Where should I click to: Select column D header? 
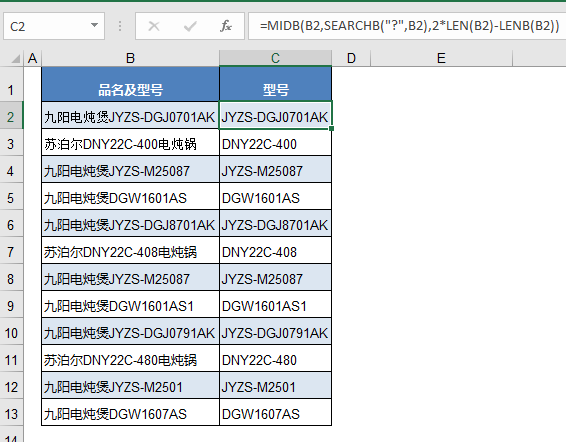351,58
